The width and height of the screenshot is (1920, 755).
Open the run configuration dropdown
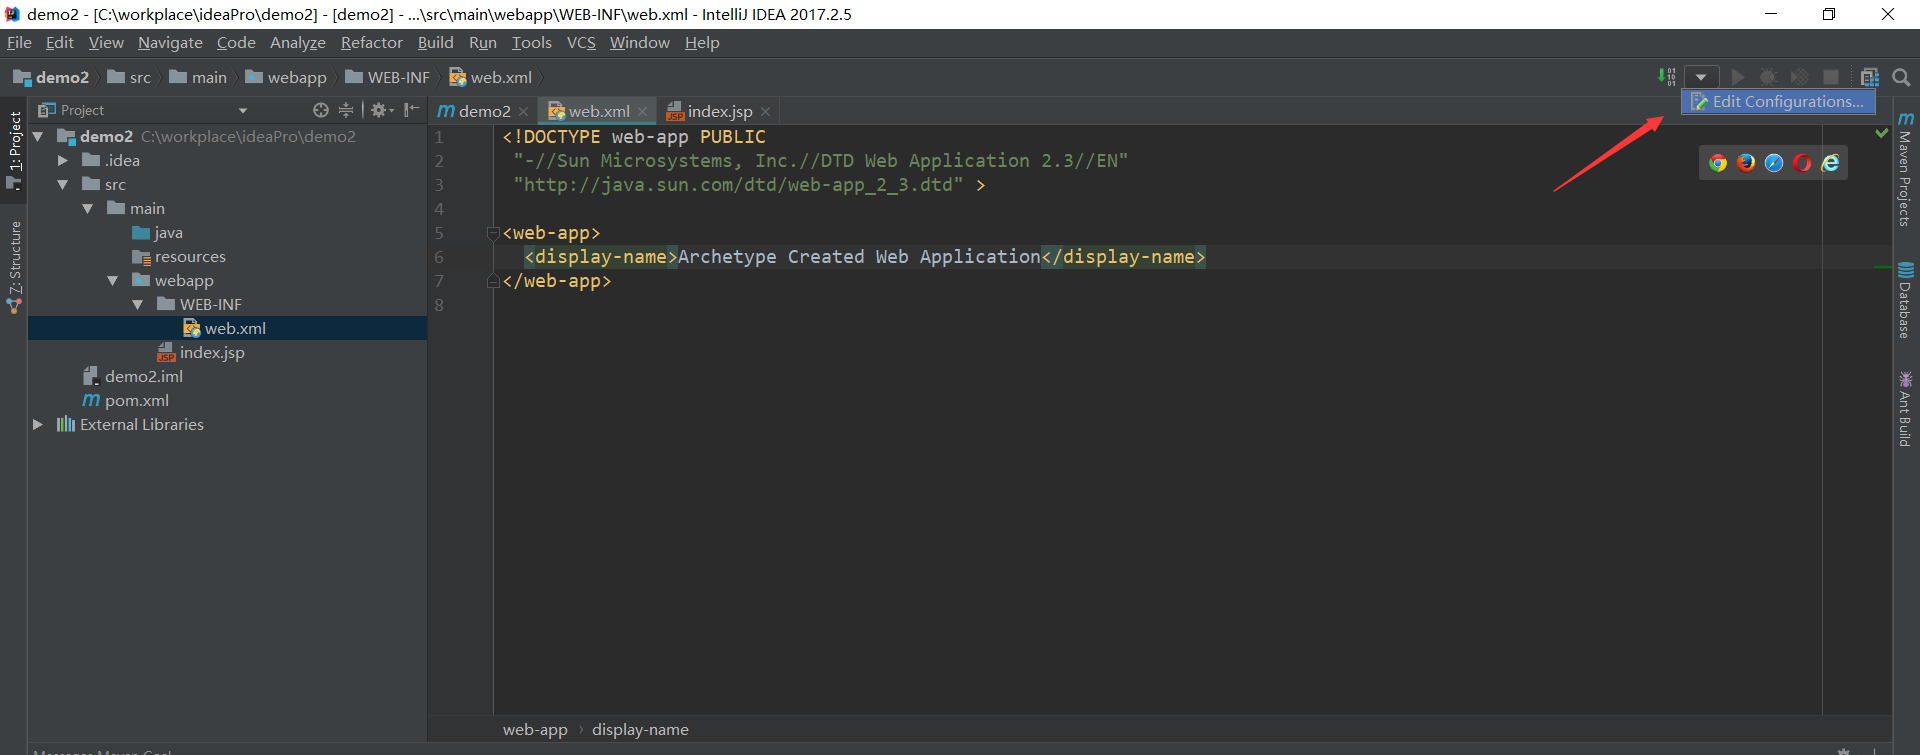tap(1701, 77)
